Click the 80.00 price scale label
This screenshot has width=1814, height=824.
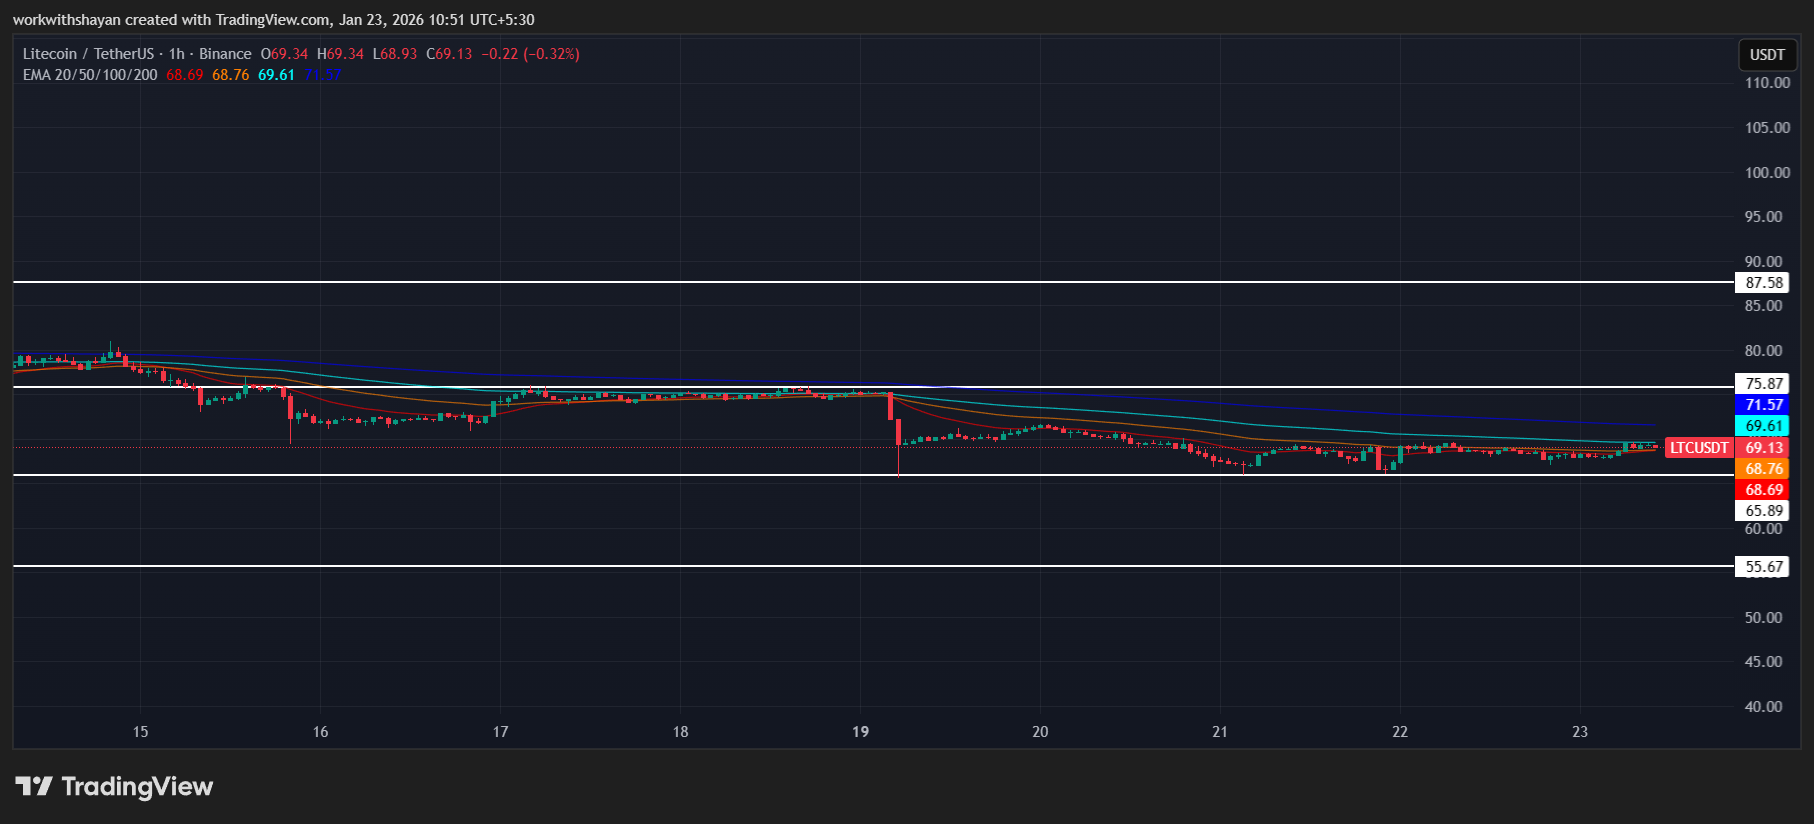tap(1764, 351)
